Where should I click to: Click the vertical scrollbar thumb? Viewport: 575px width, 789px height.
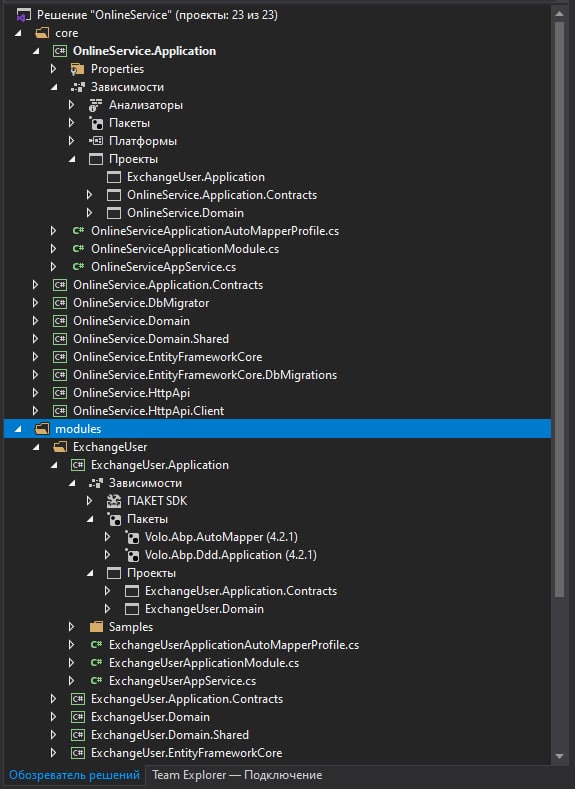click(559, 309)
